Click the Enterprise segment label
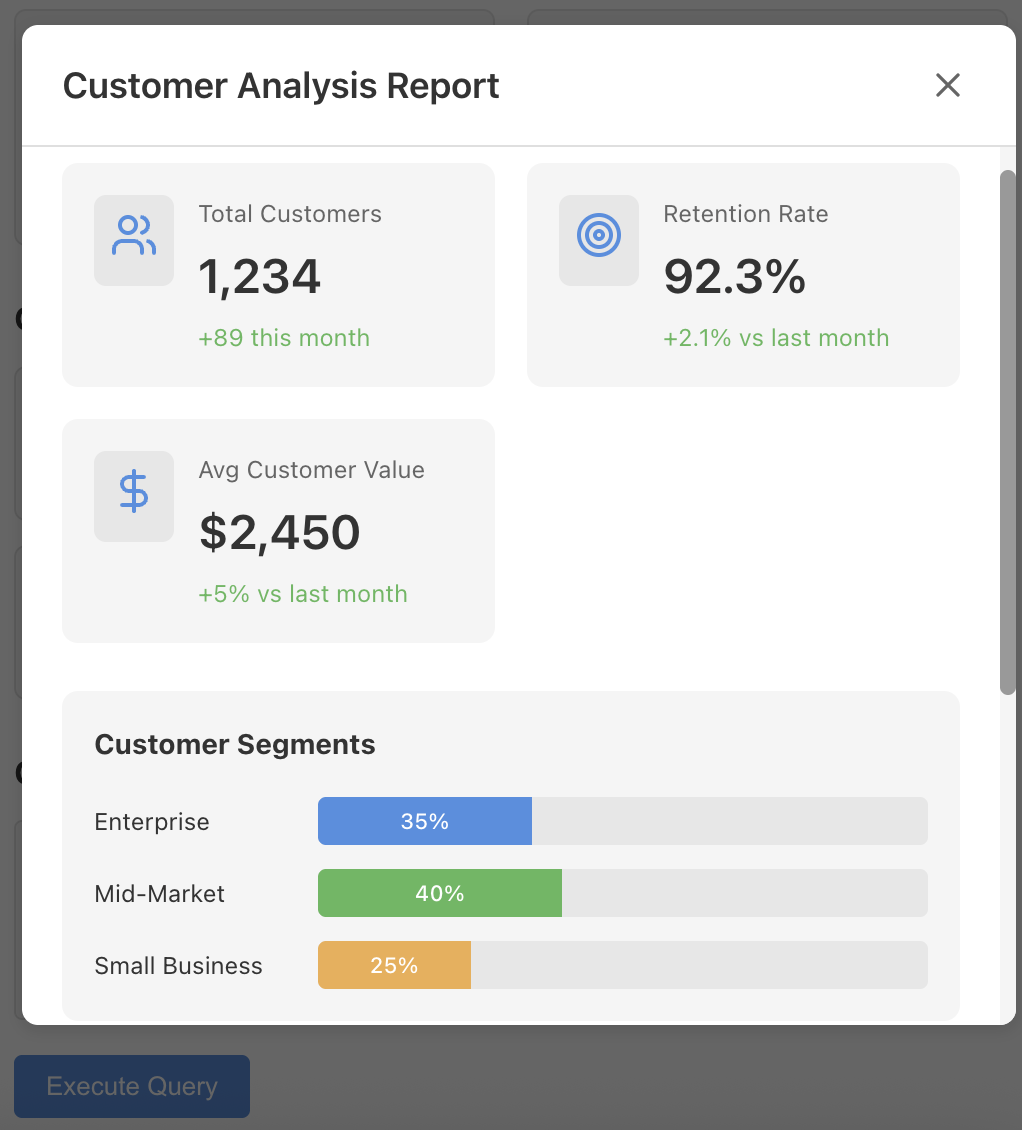The width and height of the screenshot is (1022, 1130). click(152, 822)
